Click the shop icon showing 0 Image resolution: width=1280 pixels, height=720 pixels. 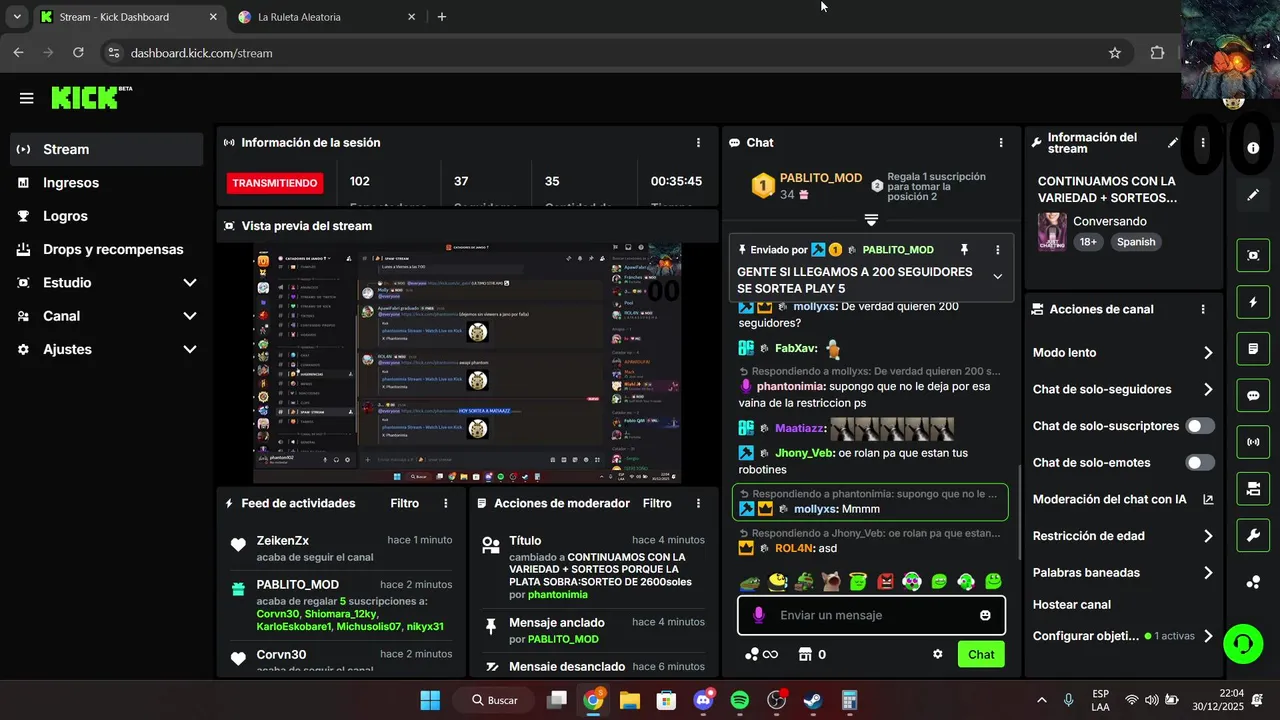pos(812,654)
